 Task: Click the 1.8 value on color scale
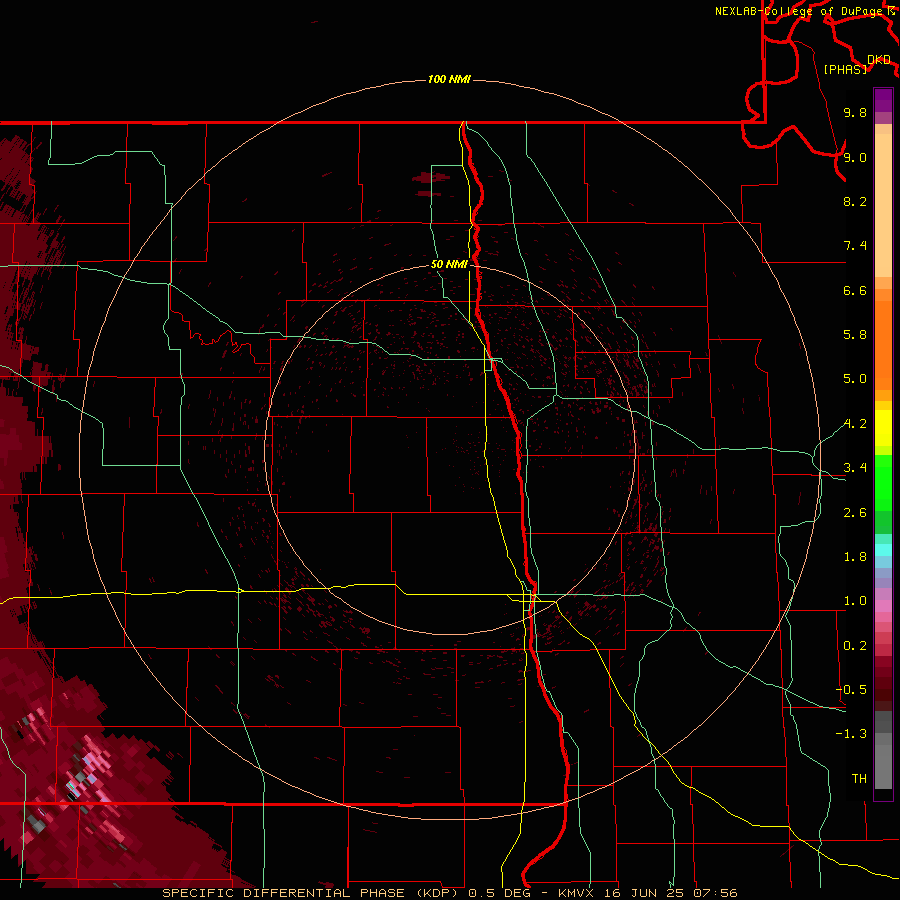(855, 557)
